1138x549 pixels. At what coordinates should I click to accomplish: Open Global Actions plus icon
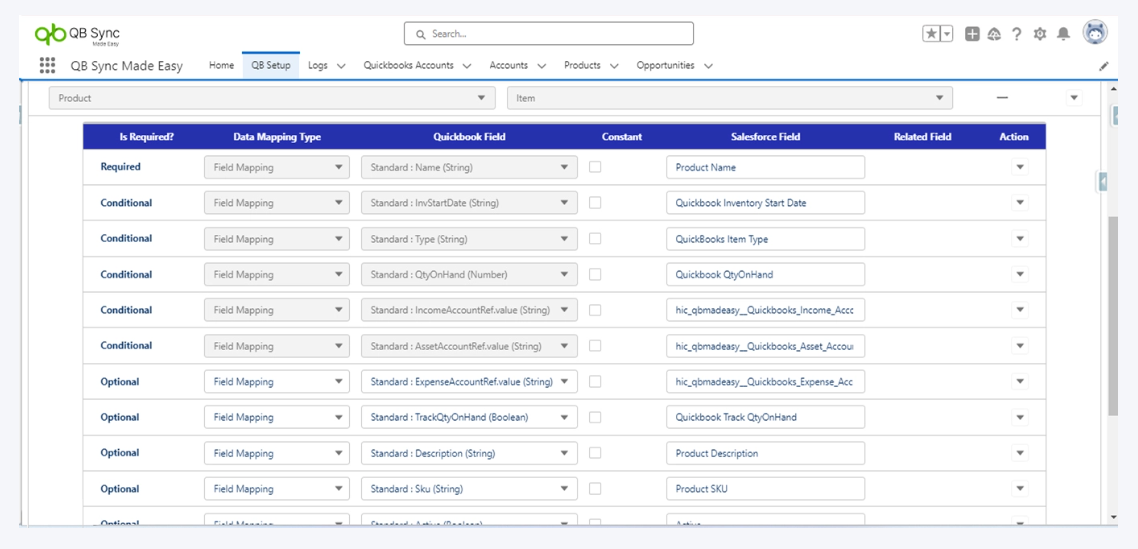tap(972, 34)
